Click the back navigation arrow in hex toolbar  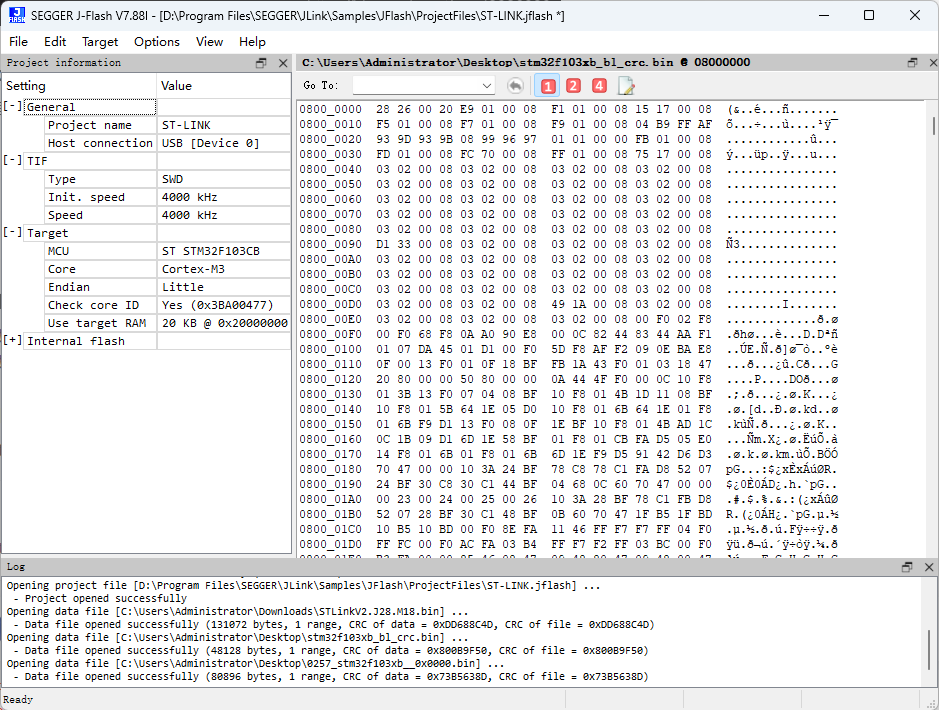pyautogui.click(x=515, y=86)
